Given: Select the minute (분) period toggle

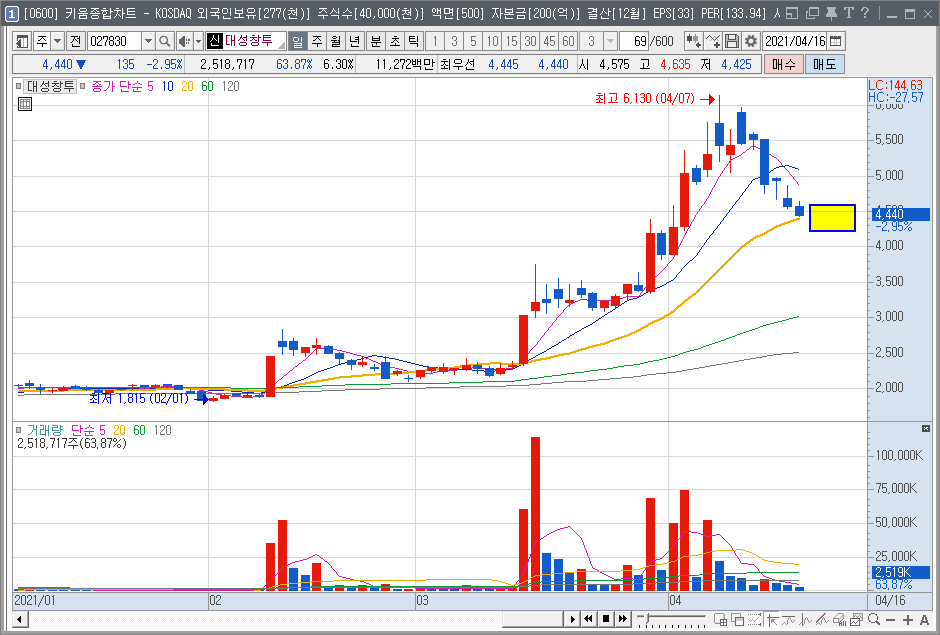Looking at the screenshot, I should [376, 41].
